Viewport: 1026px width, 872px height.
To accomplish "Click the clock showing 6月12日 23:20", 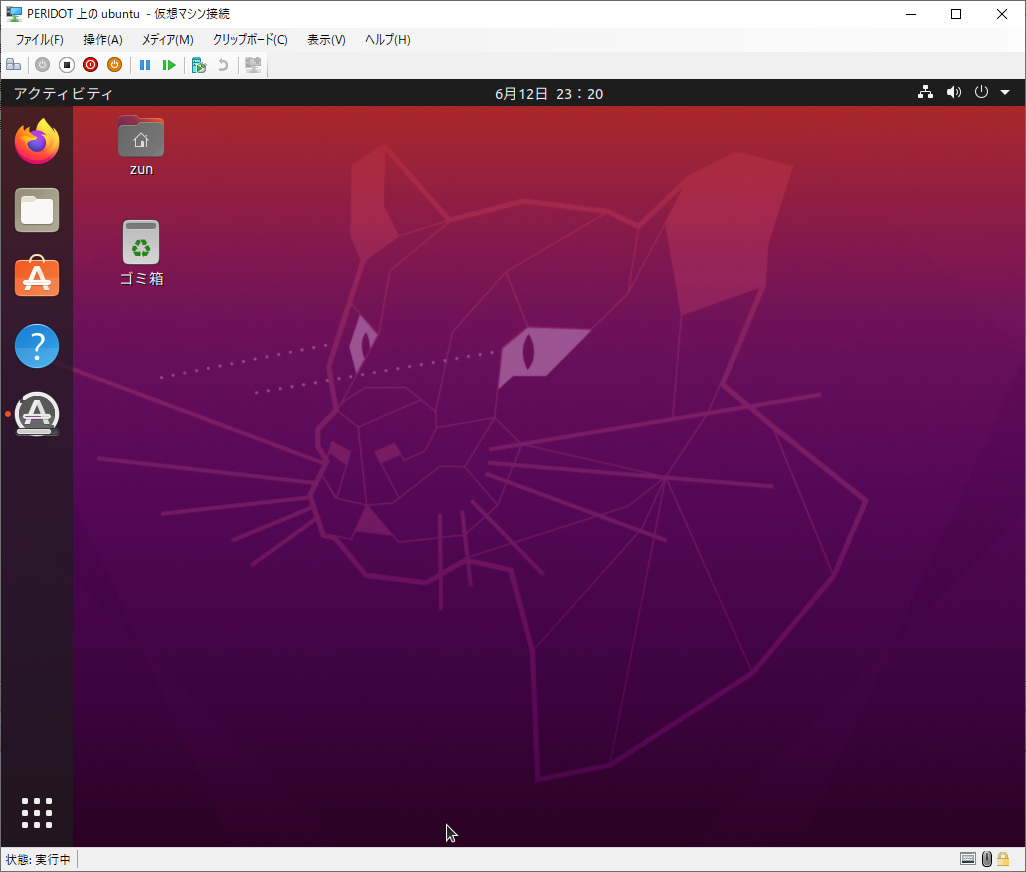I will point(549,94).
